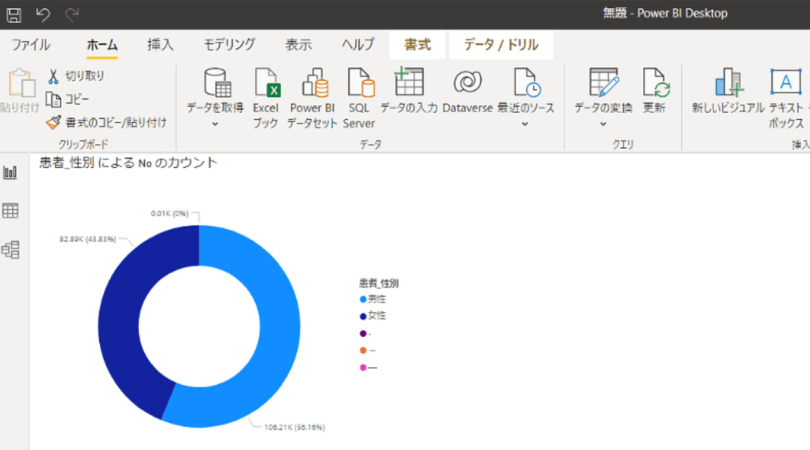Viewport: 810px width, 450px height.
Task: Open the ファイル menu tab
Action: 31,45
